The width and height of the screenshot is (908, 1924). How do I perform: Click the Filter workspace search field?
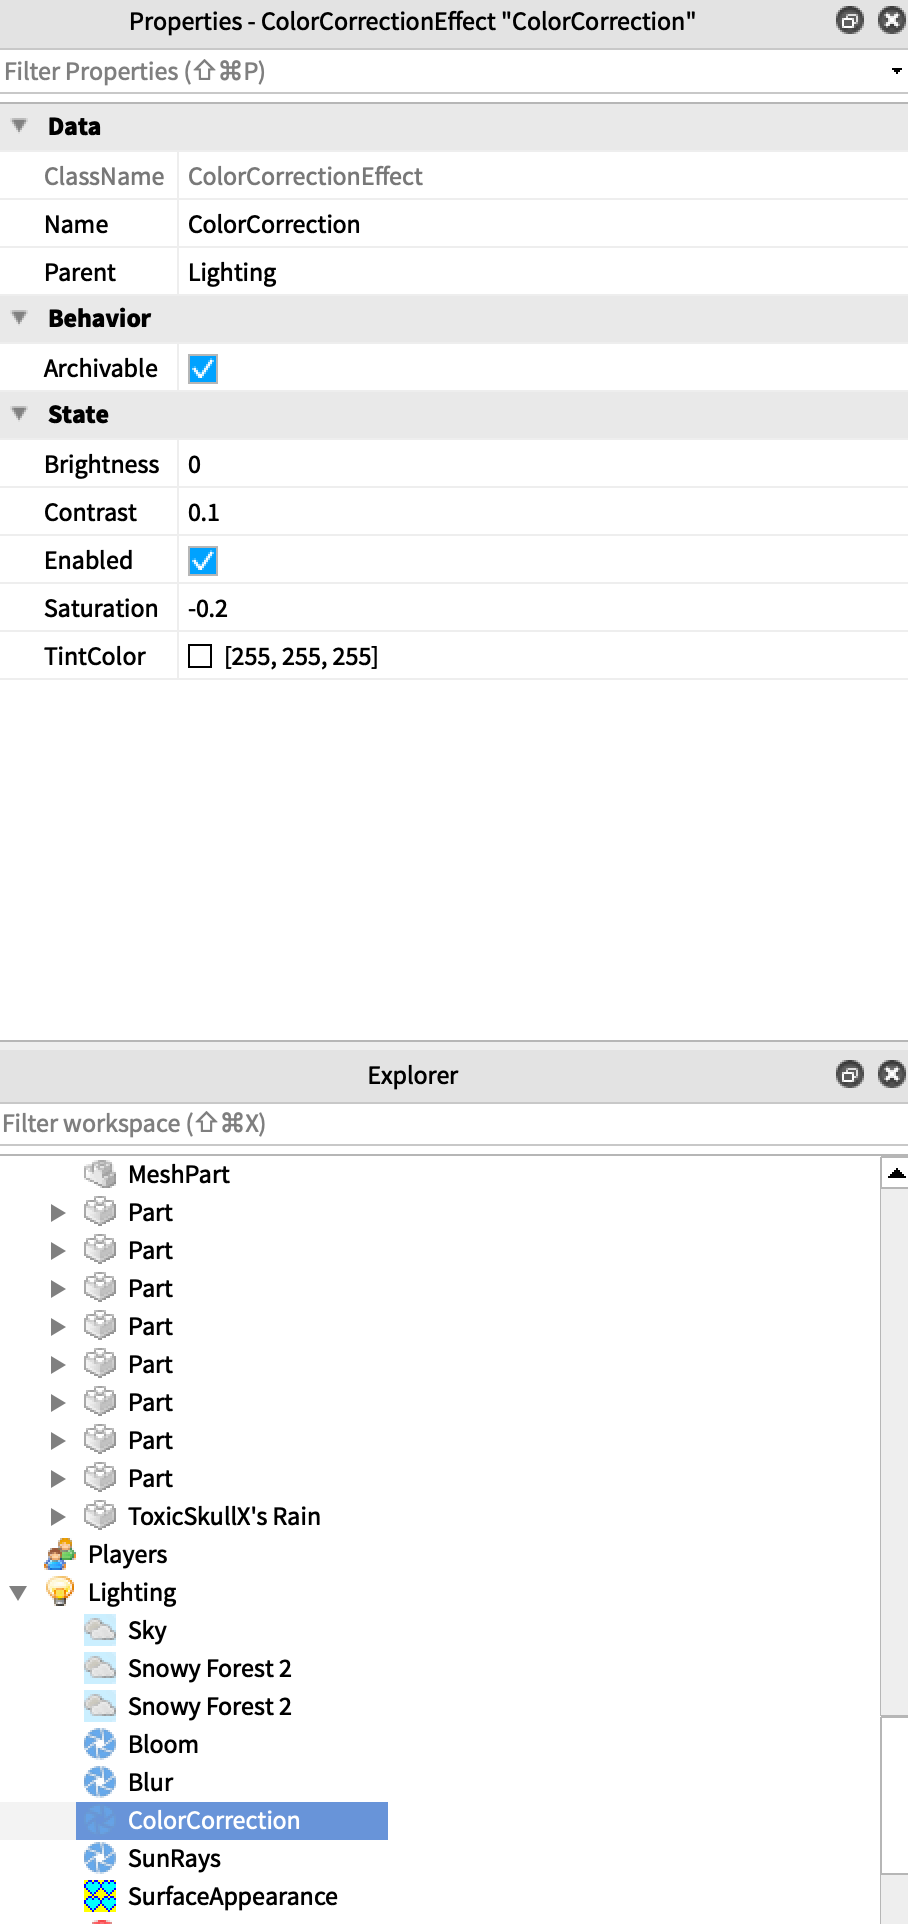point(440,1124)
